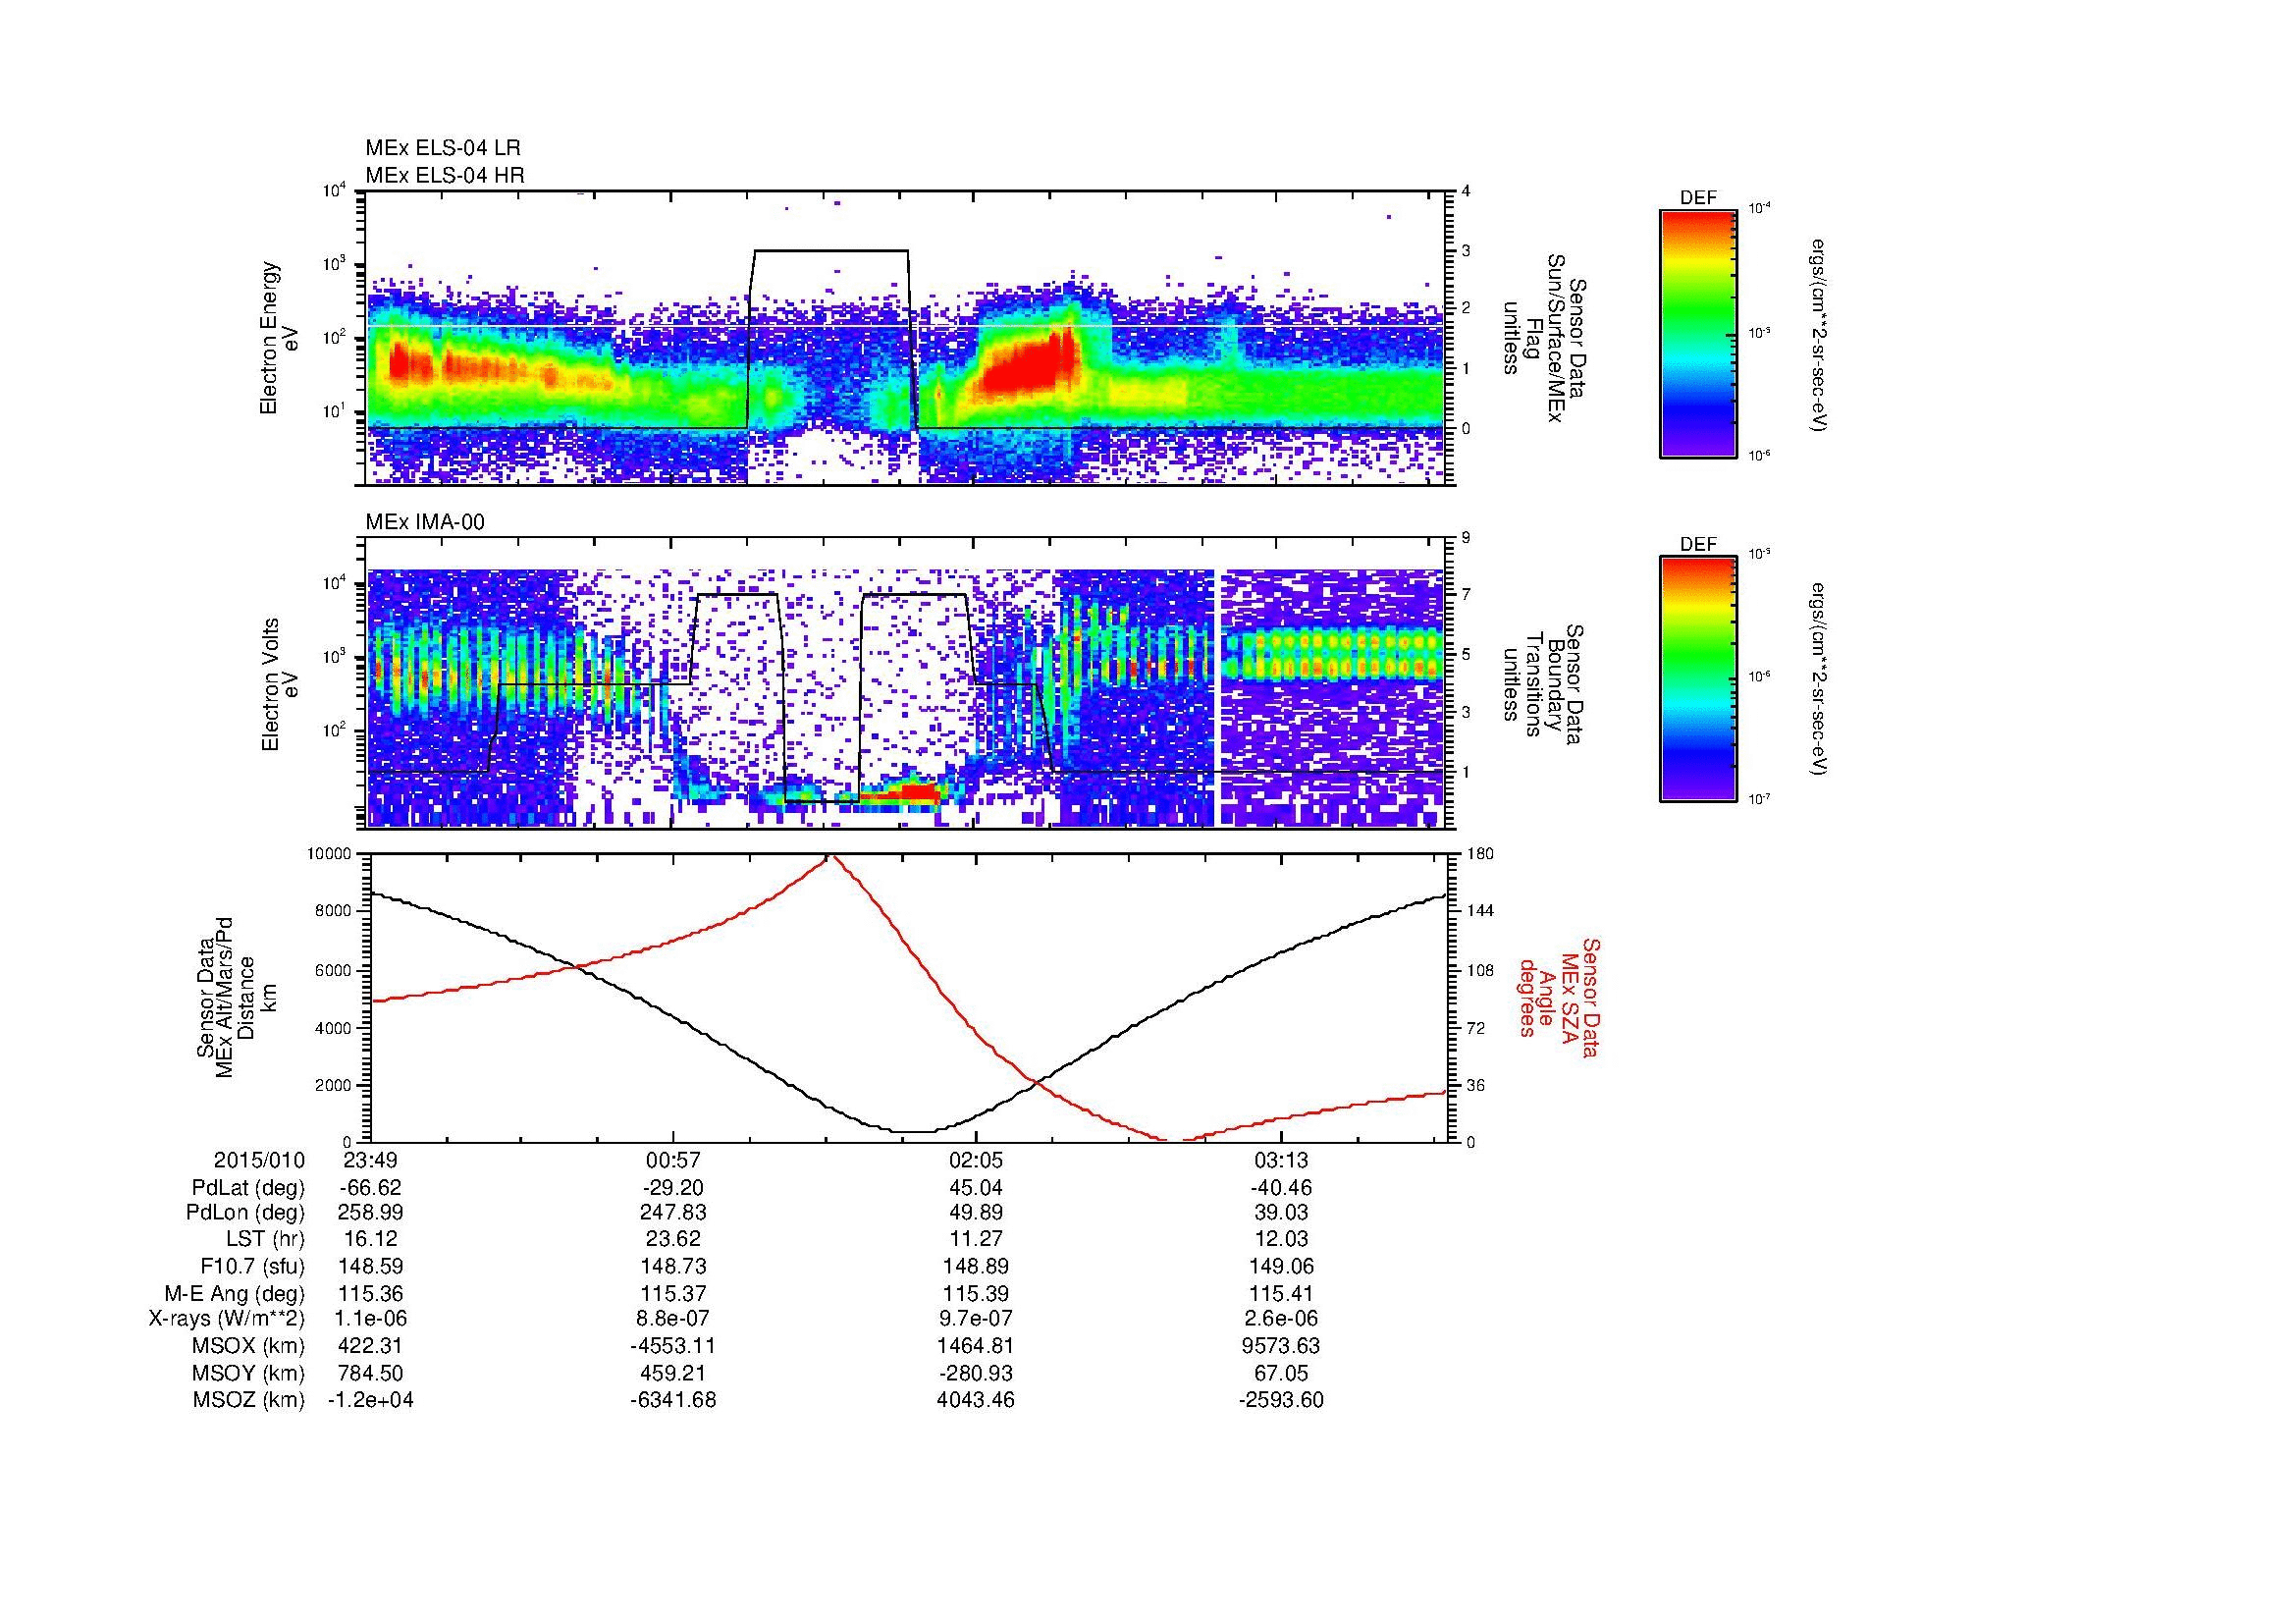Screen dimensions: 2296x1623
Task: Click the 'PdLon (deg)' row label
Action: click(245, 1213)
